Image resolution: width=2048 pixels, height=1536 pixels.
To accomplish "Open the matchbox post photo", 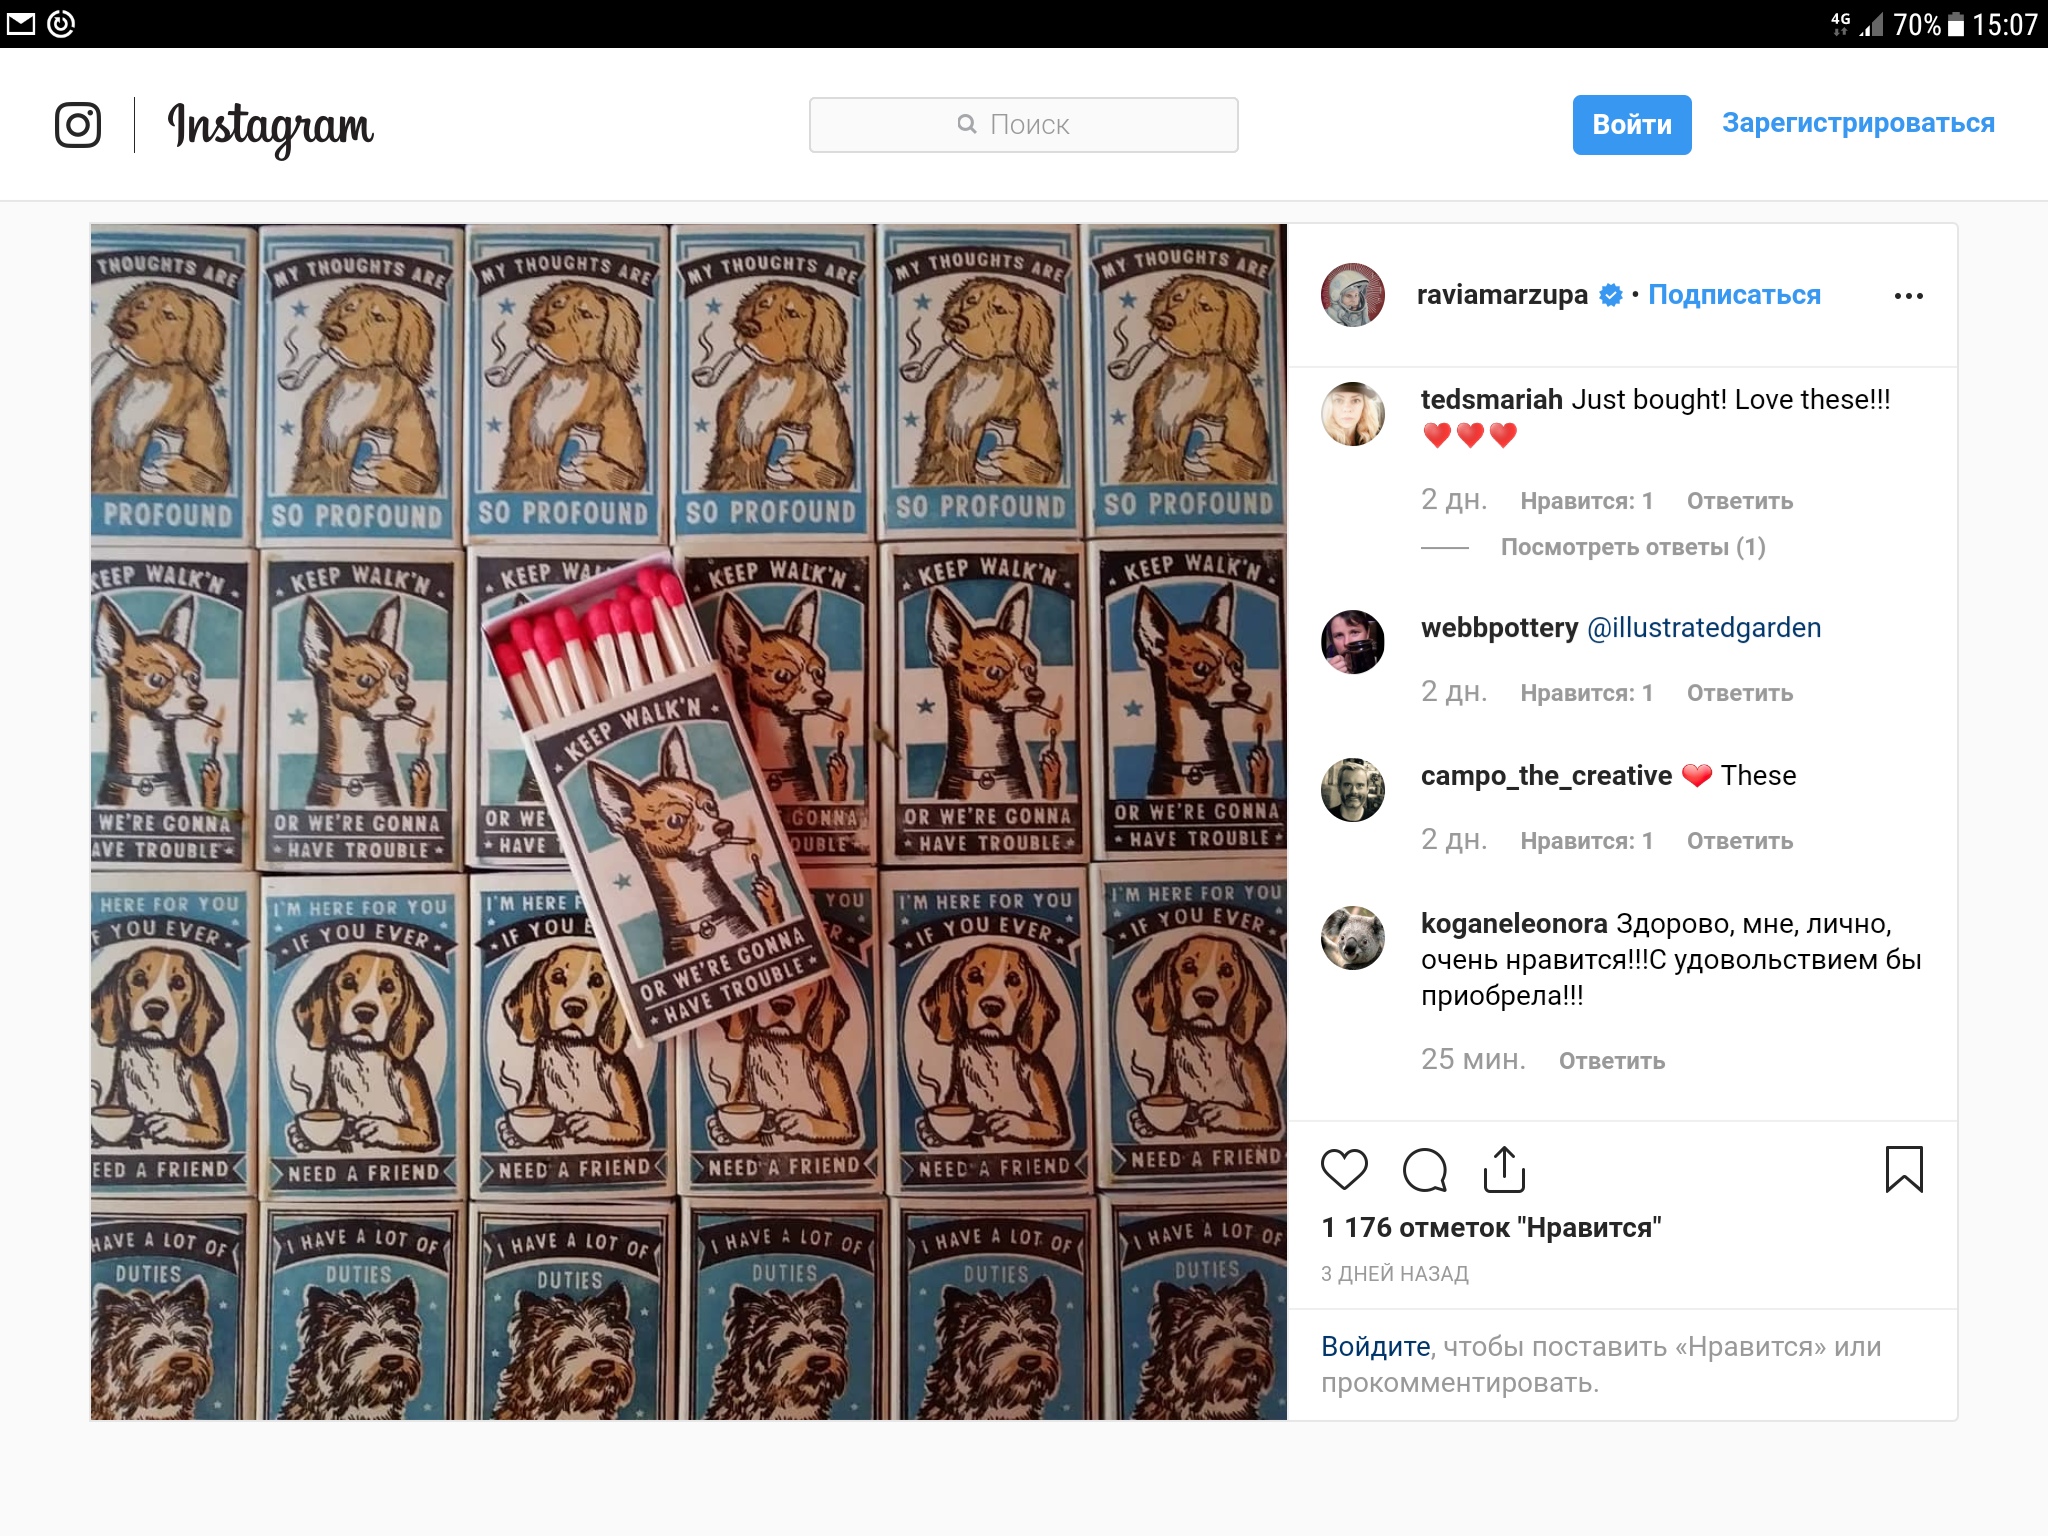I will 689,822.
